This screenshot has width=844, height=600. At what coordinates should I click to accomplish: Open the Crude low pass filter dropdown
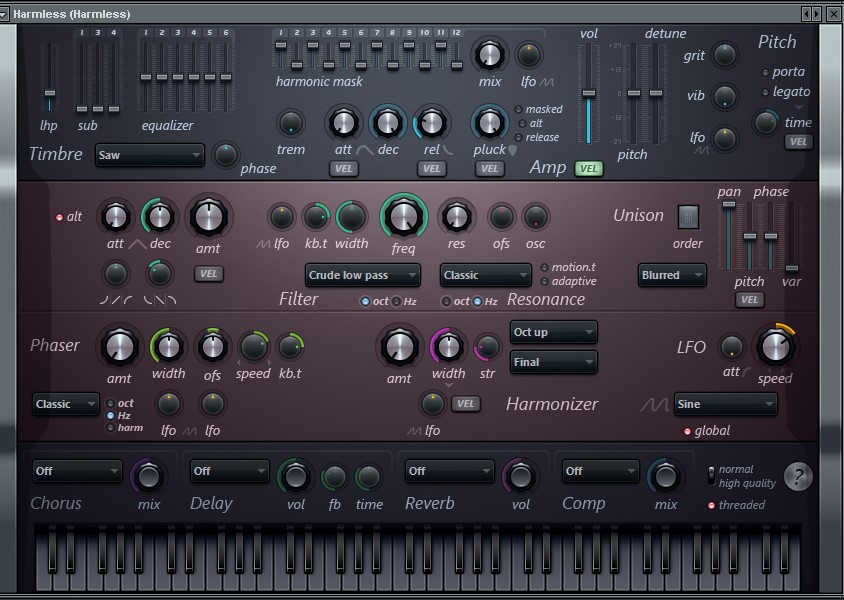(362, 275)
